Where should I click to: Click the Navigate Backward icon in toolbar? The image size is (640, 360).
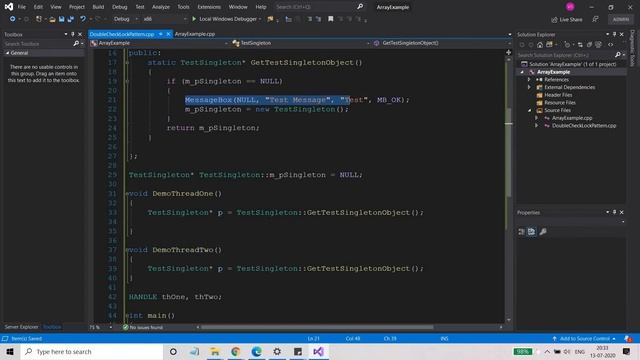[x=13, y=19]
